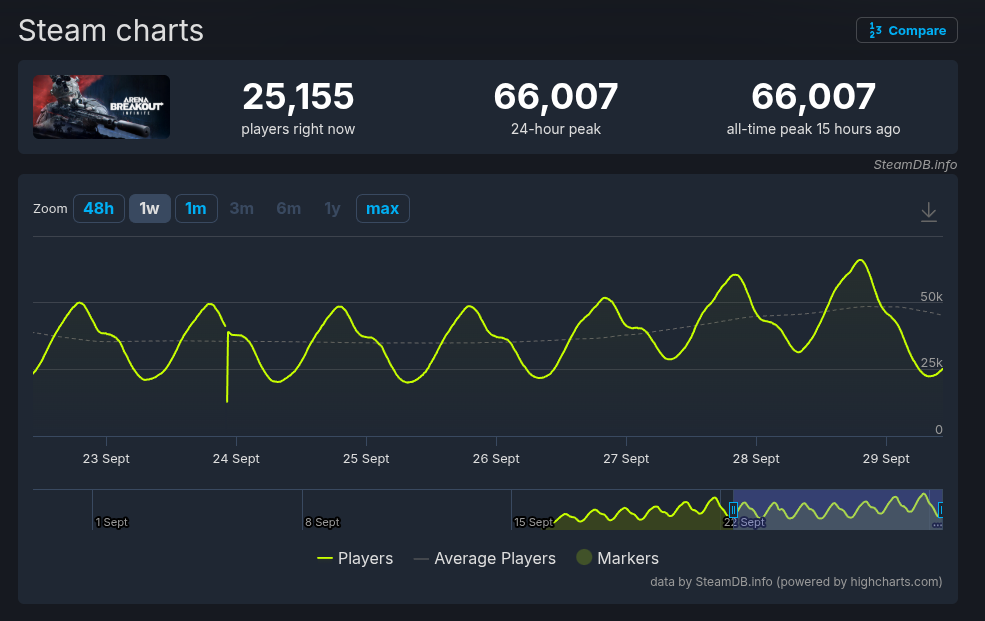Screen dimensions: 985x621
Task: Click the navigator right range handle
Action: point(940,509)
